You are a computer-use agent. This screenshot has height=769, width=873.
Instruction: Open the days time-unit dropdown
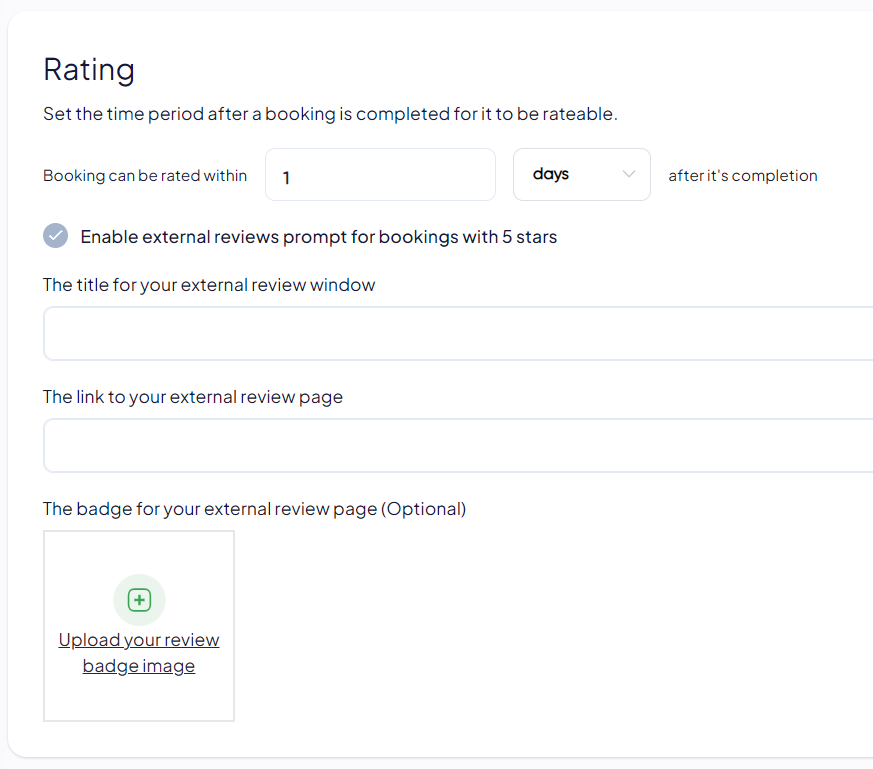point(582,174)
